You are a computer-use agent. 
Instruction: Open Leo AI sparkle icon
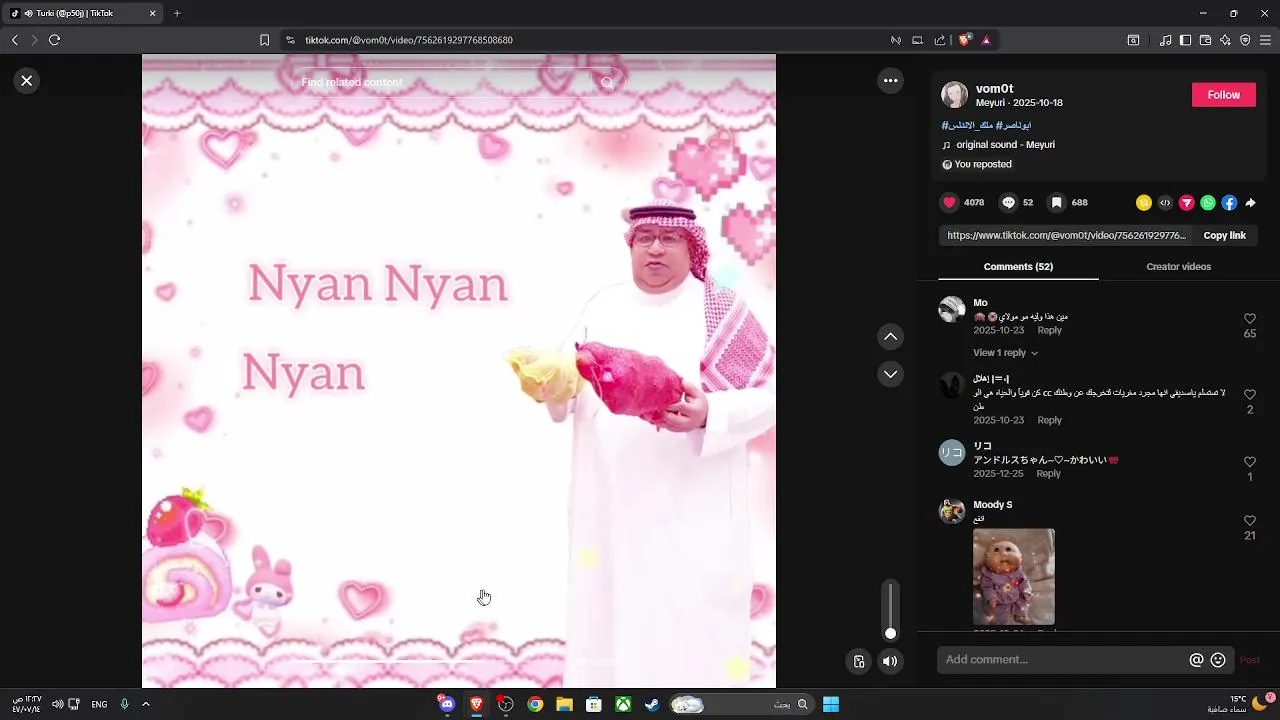[x=1225, y=40]
